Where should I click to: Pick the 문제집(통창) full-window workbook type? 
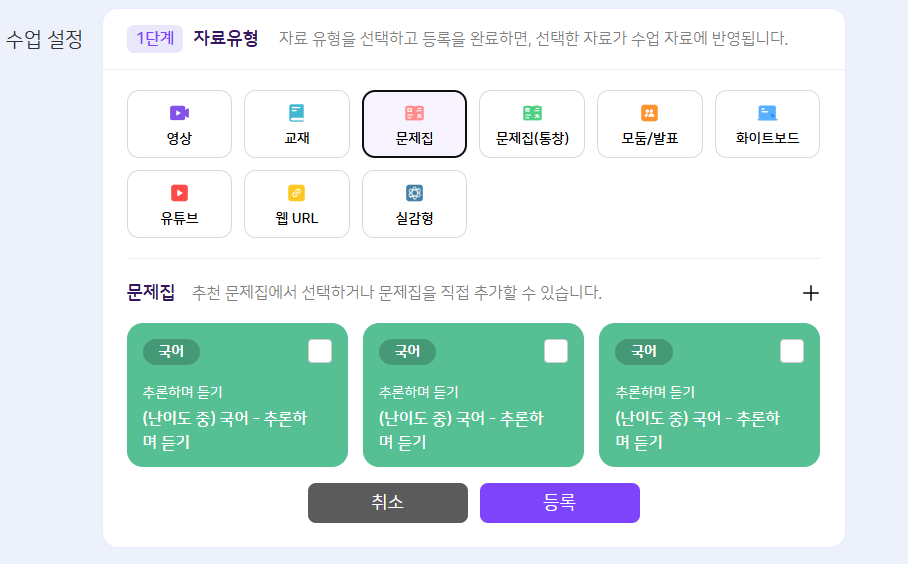532,124
